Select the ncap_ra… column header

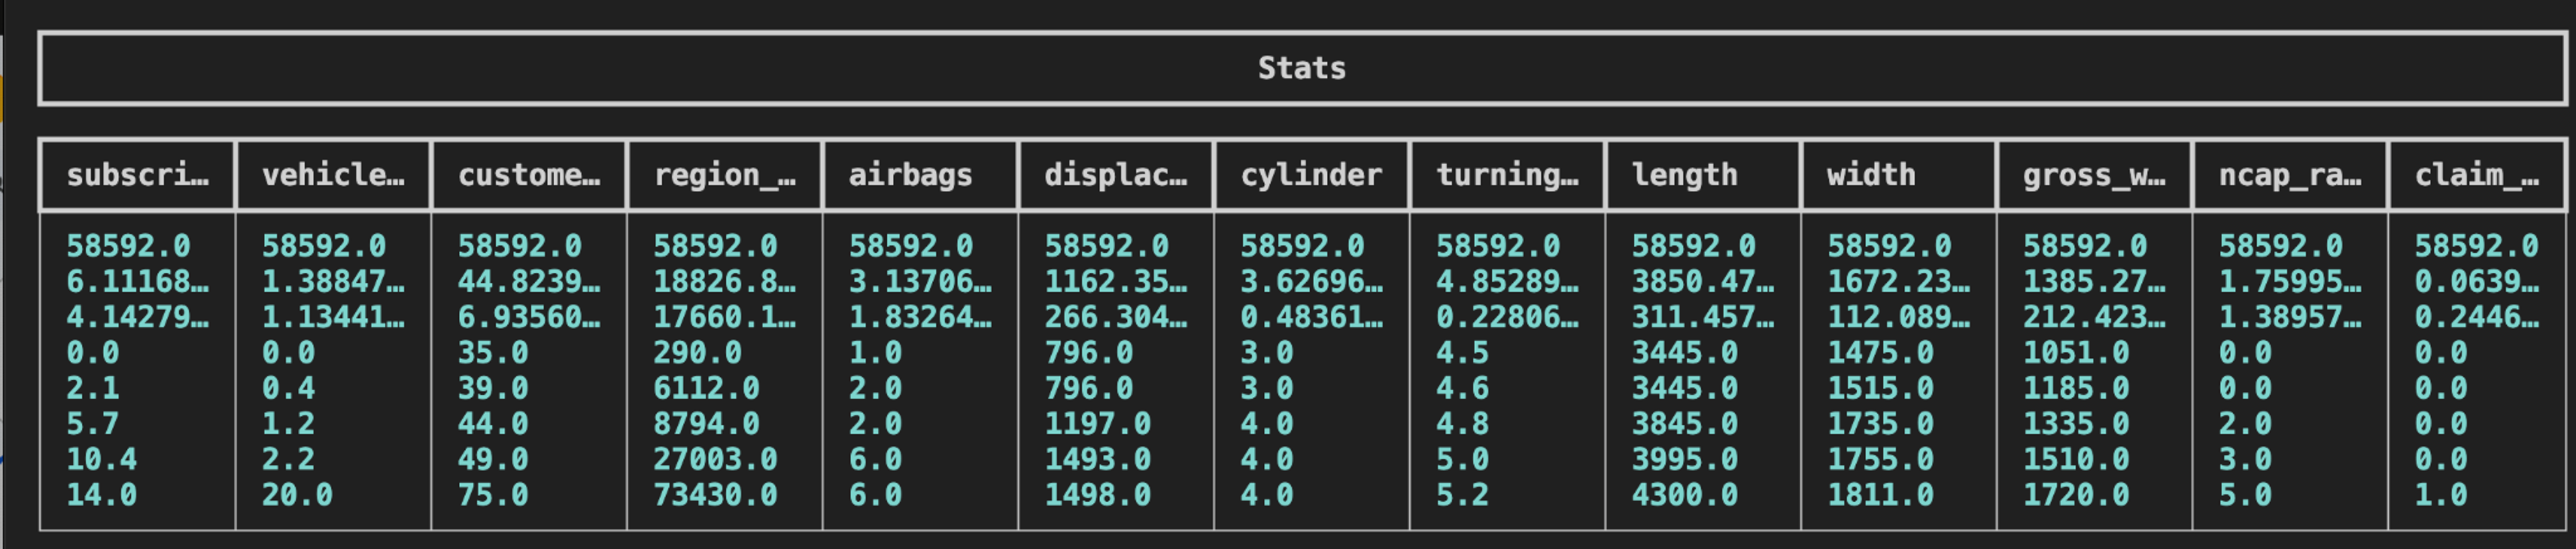pos(2290,175)
